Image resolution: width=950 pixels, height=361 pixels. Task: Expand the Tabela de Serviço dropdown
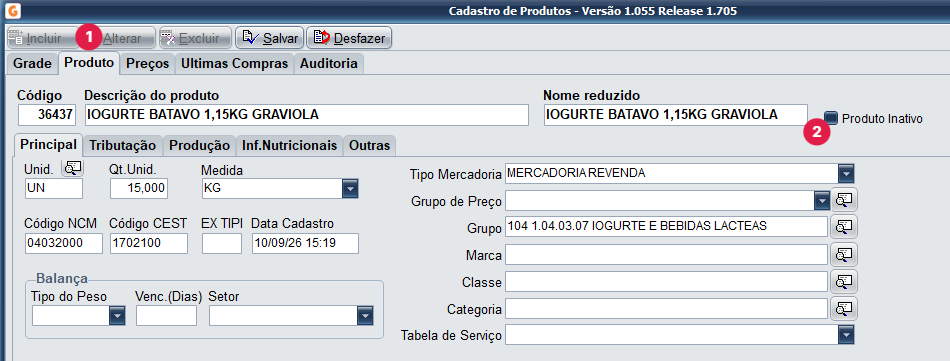click(x=846, y=334)
